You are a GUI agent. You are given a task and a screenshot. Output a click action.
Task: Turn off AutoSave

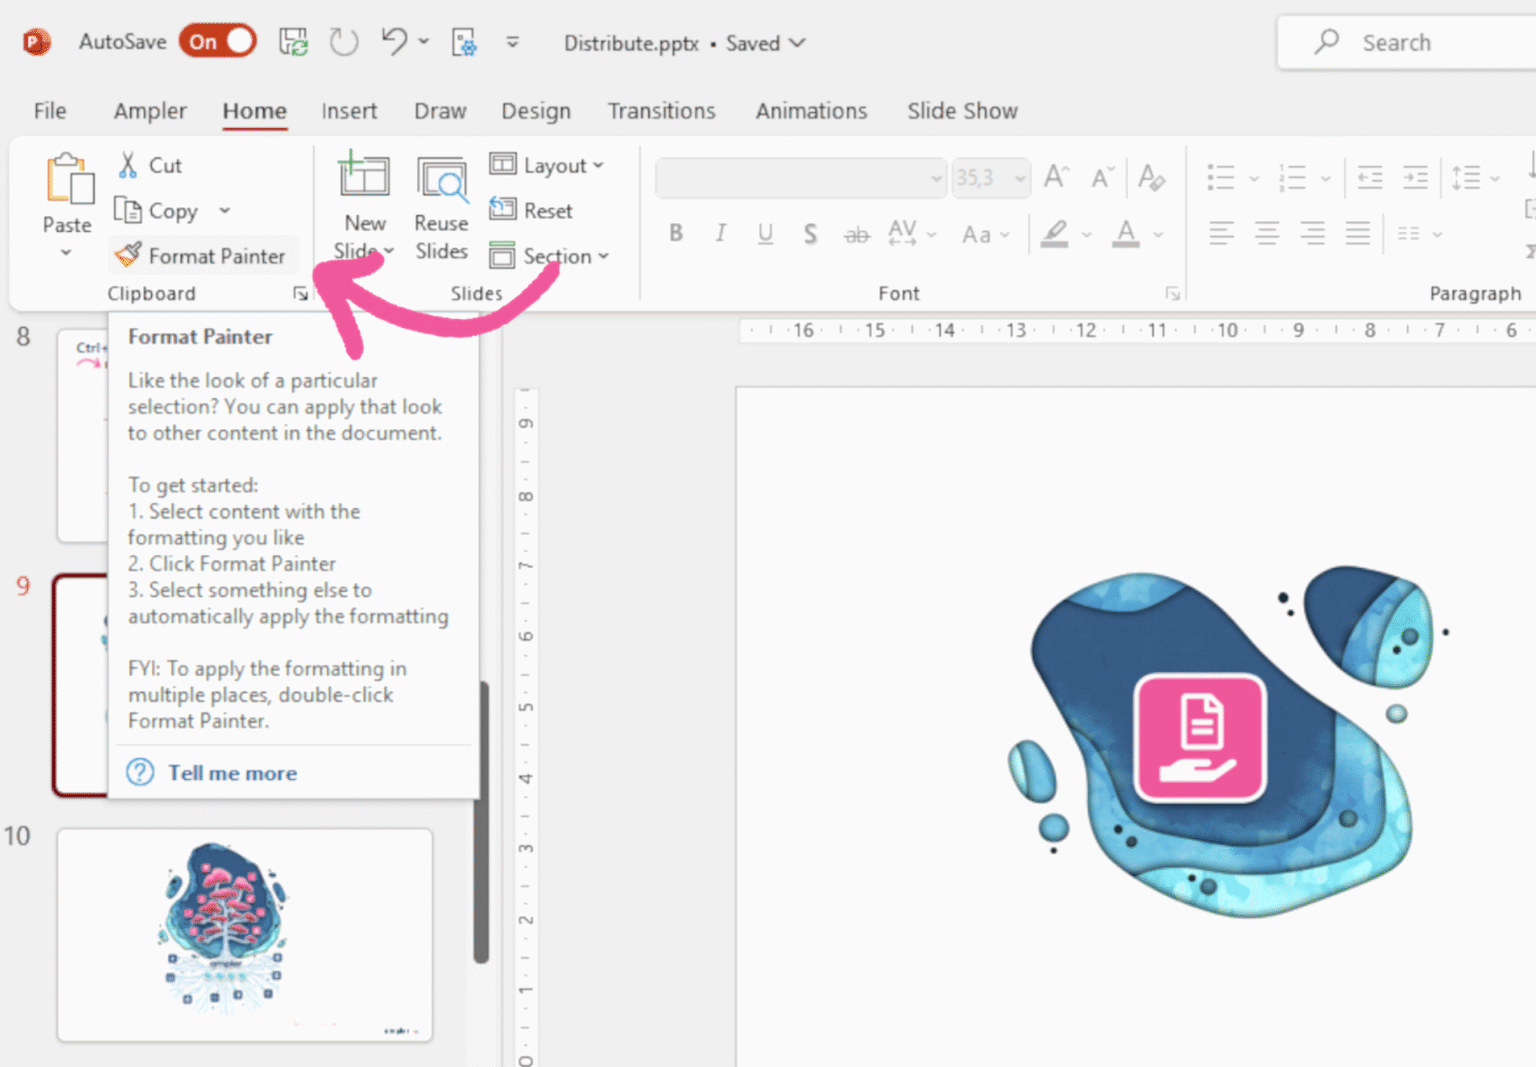pyautogui.click(x=217, y=41)
